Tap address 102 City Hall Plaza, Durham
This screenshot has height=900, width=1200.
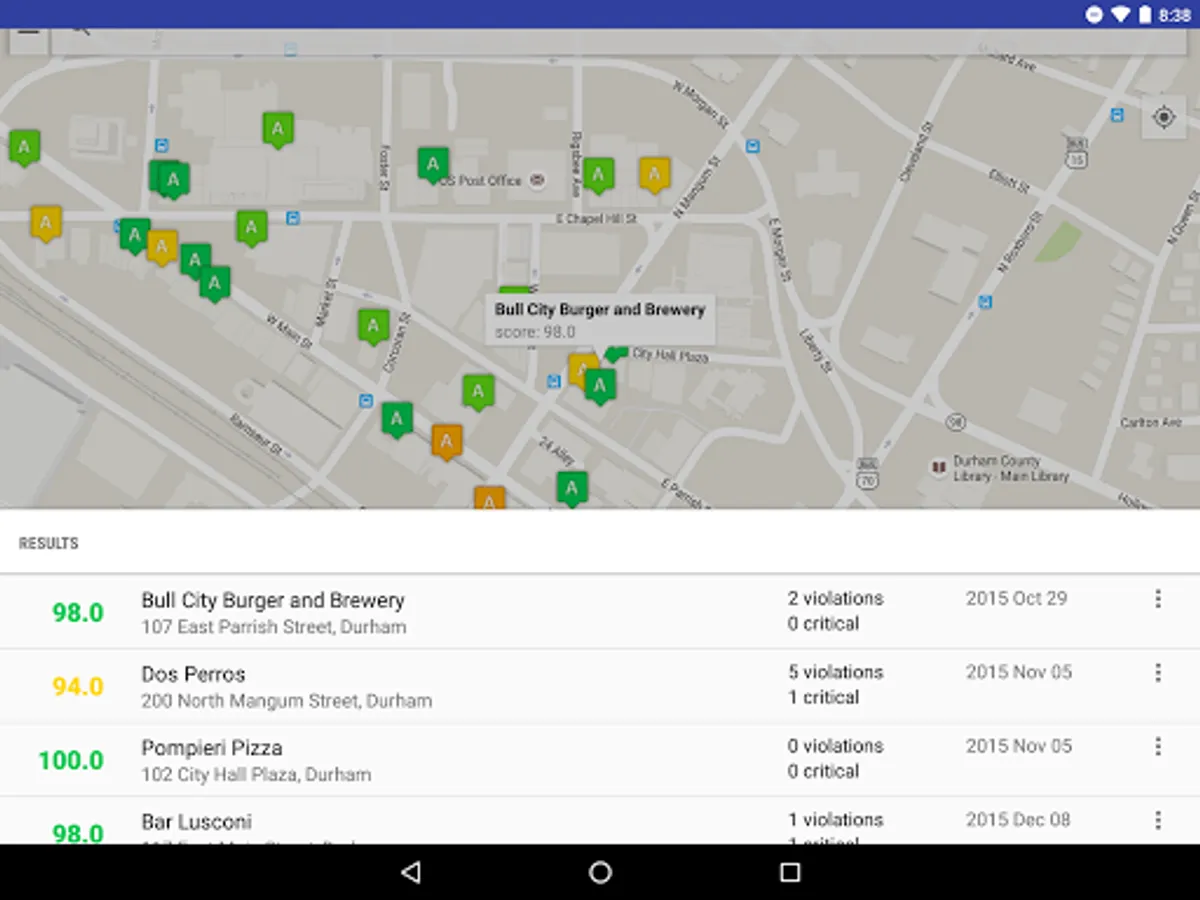[x=256, y=775]
